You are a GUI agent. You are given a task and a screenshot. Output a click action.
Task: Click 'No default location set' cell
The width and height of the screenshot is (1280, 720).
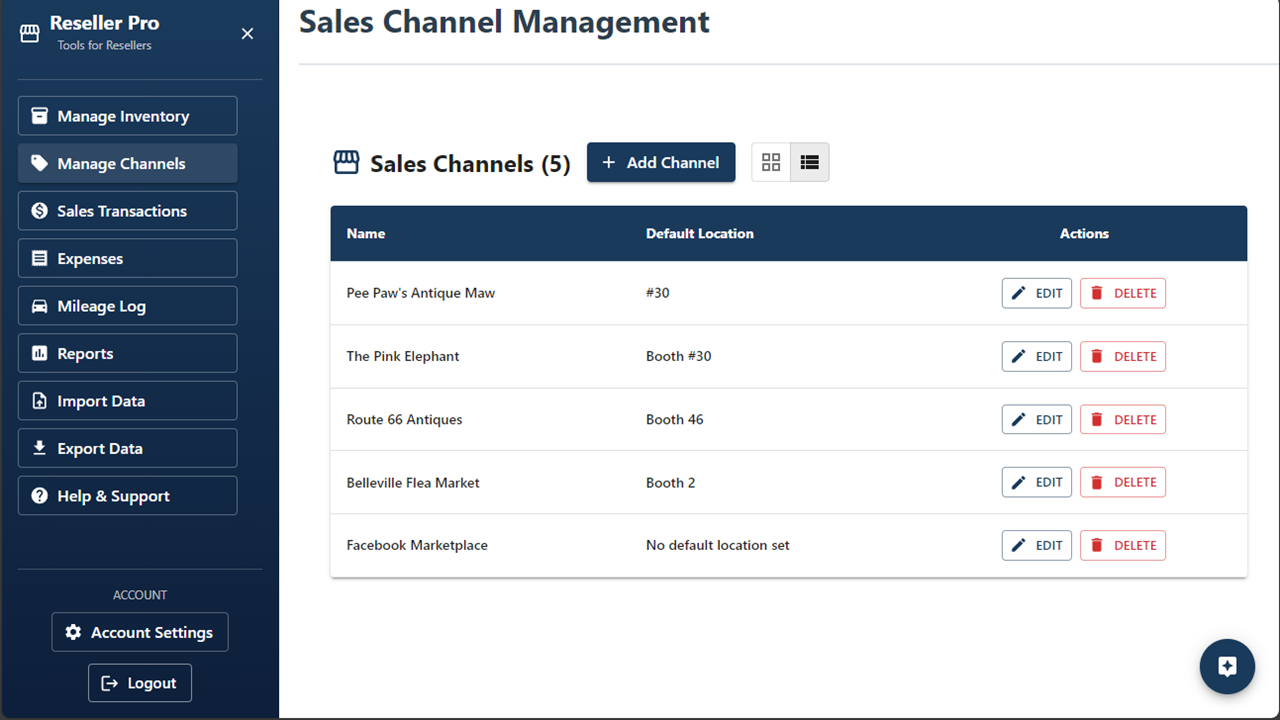click(718, 545)
